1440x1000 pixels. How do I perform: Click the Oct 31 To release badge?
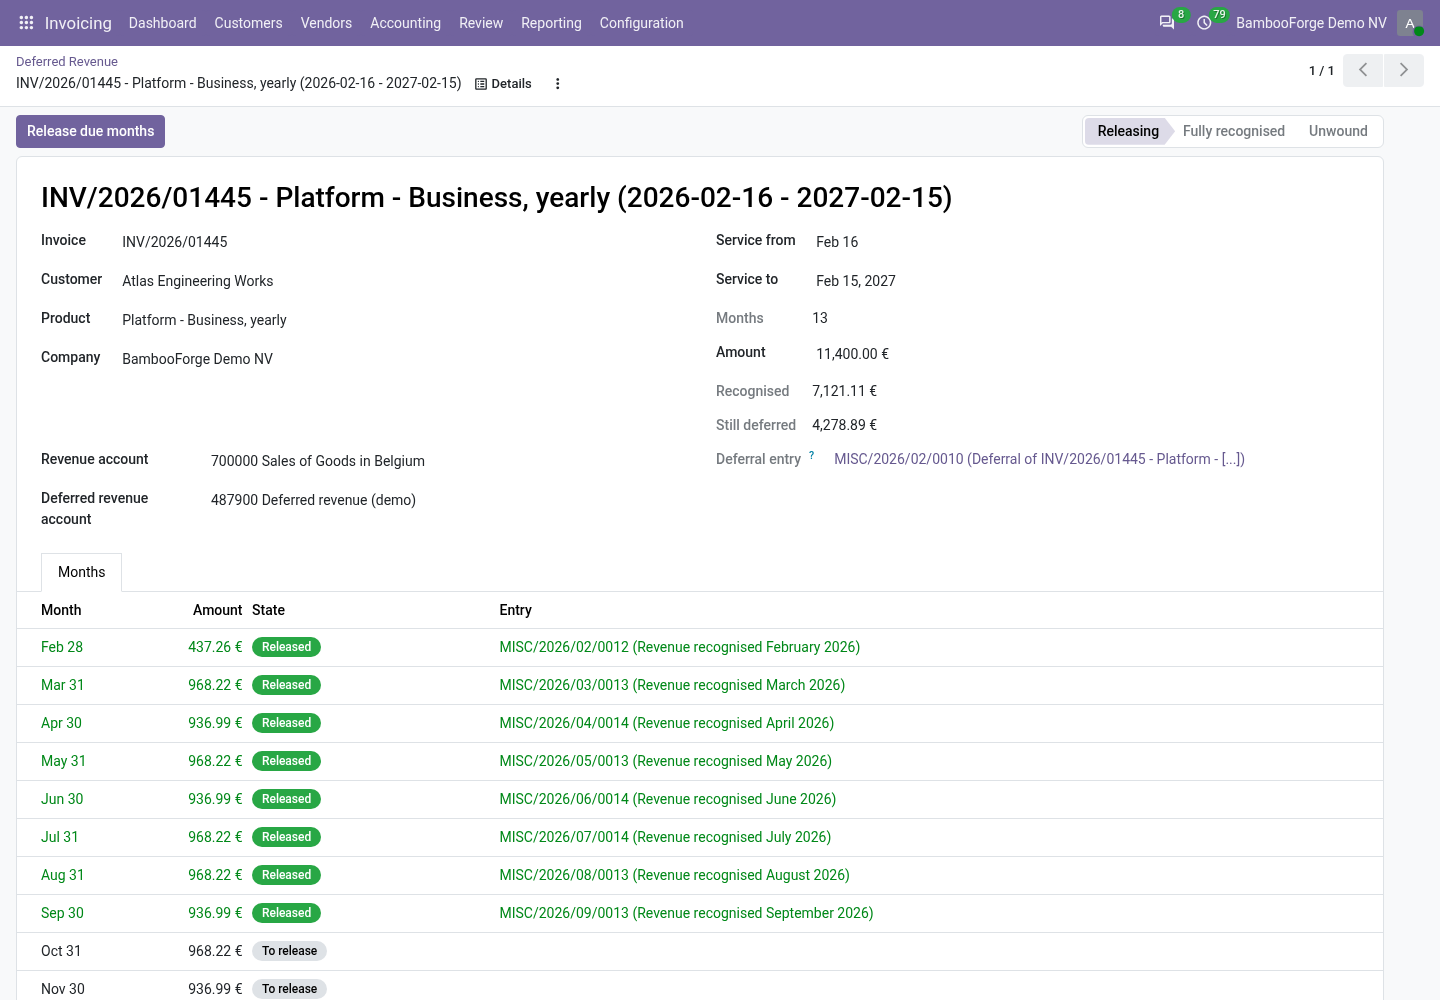(289, 951)
